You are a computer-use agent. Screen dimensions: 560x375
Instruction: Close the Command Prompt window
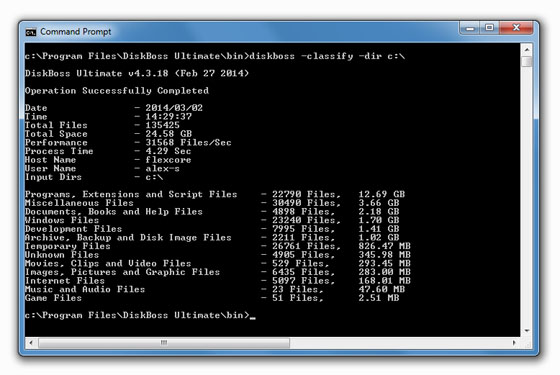[x=516, y=28]
